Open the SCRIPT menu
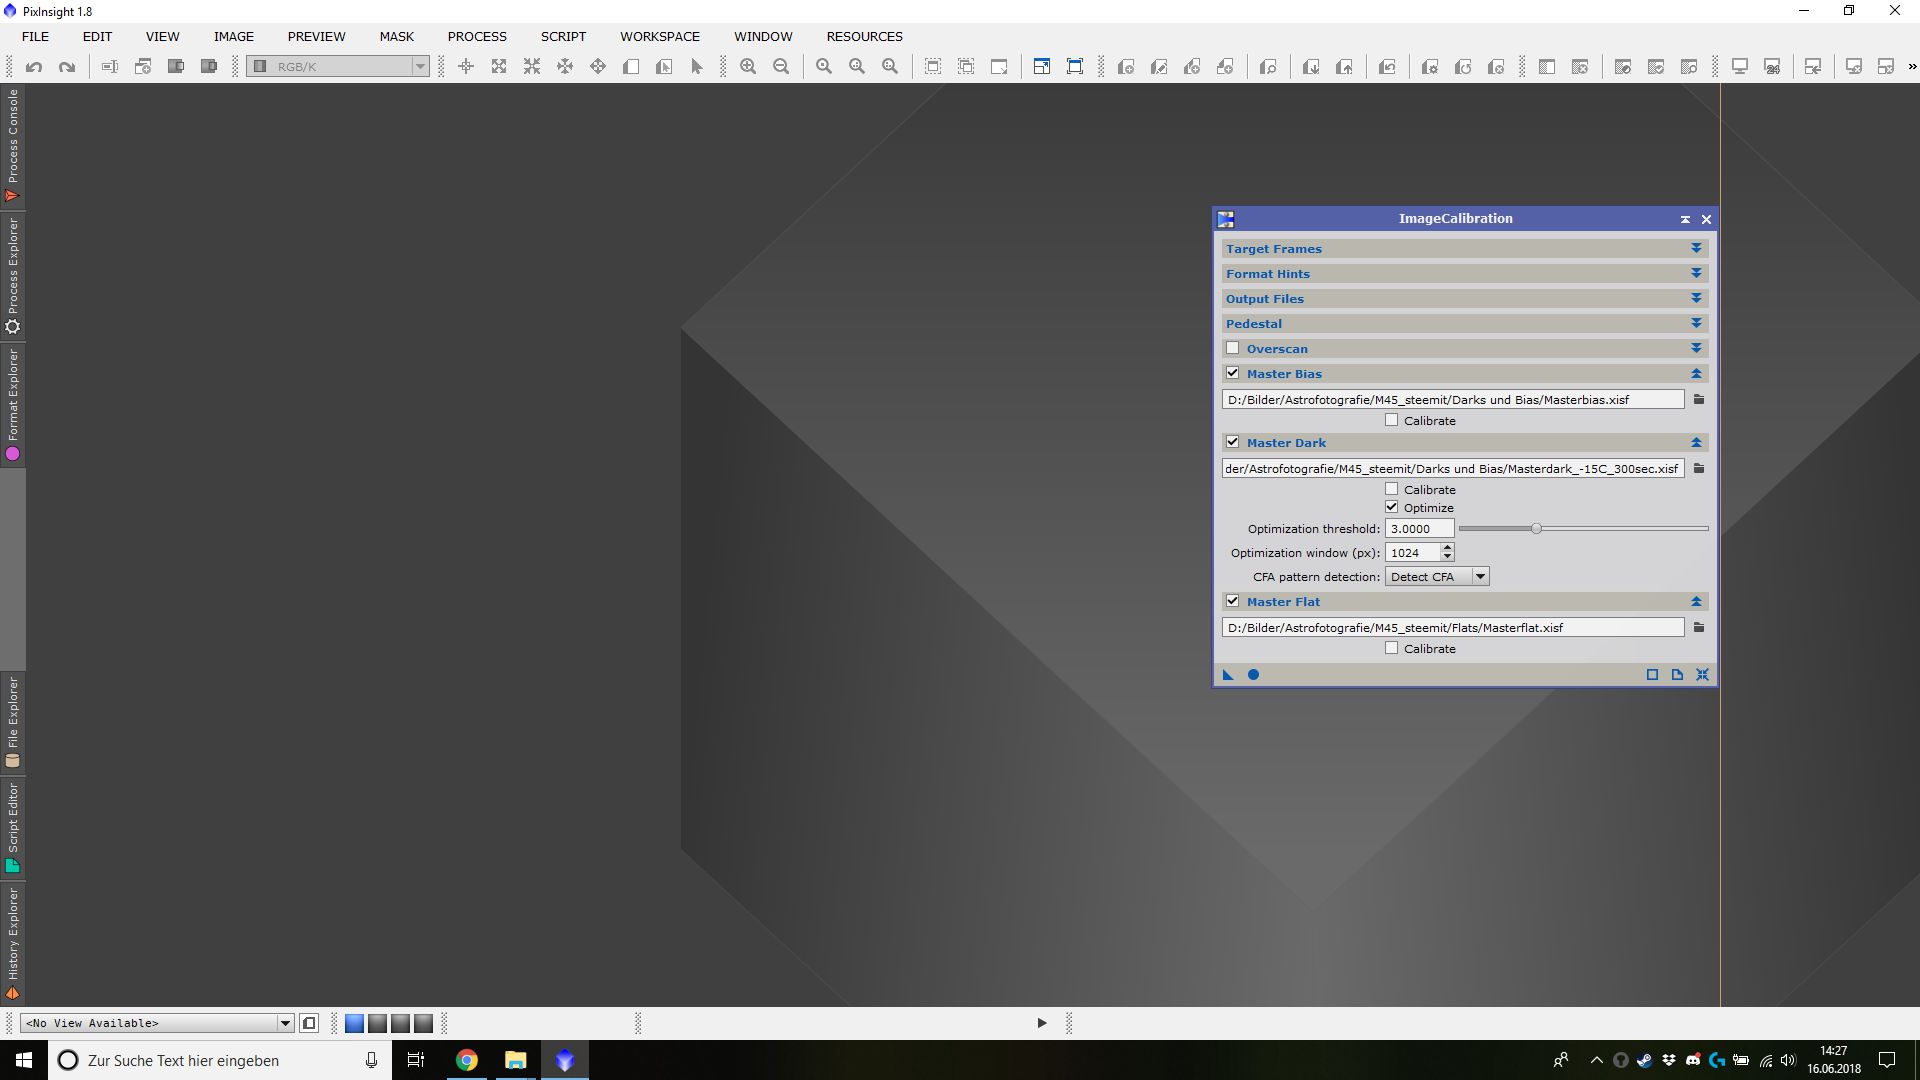This screenshot has width=1920, height=1080. 563,36
